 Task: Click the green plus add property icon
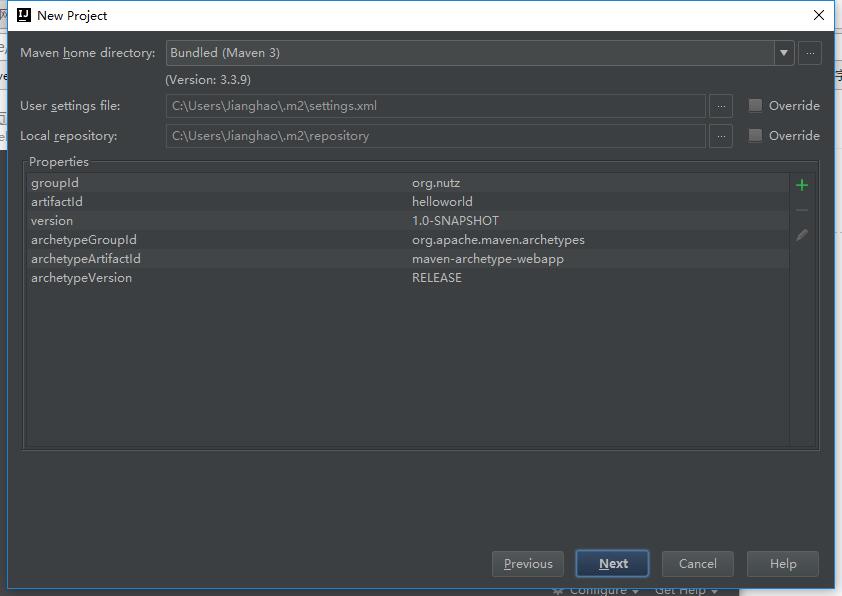(x=801, y=185)
